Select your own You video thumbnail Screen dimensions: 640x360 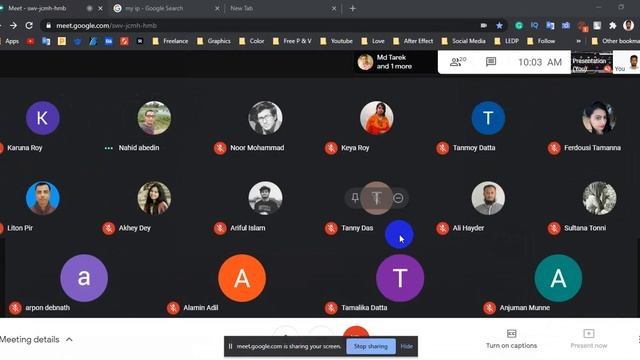[627, 62]
